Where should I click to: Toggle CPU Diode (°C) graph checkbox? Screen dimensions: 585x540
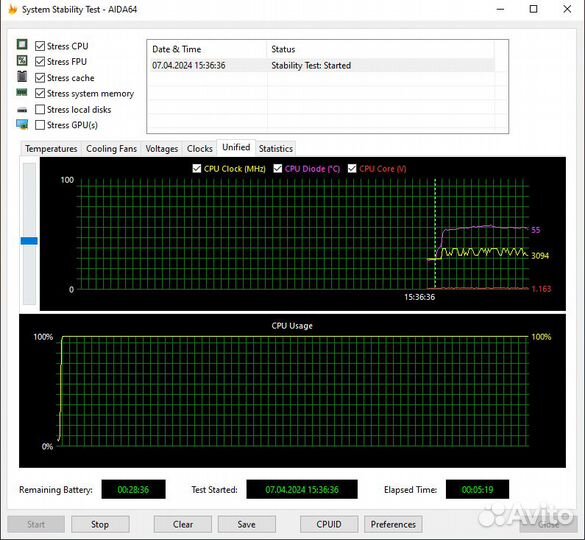point(278,168)
